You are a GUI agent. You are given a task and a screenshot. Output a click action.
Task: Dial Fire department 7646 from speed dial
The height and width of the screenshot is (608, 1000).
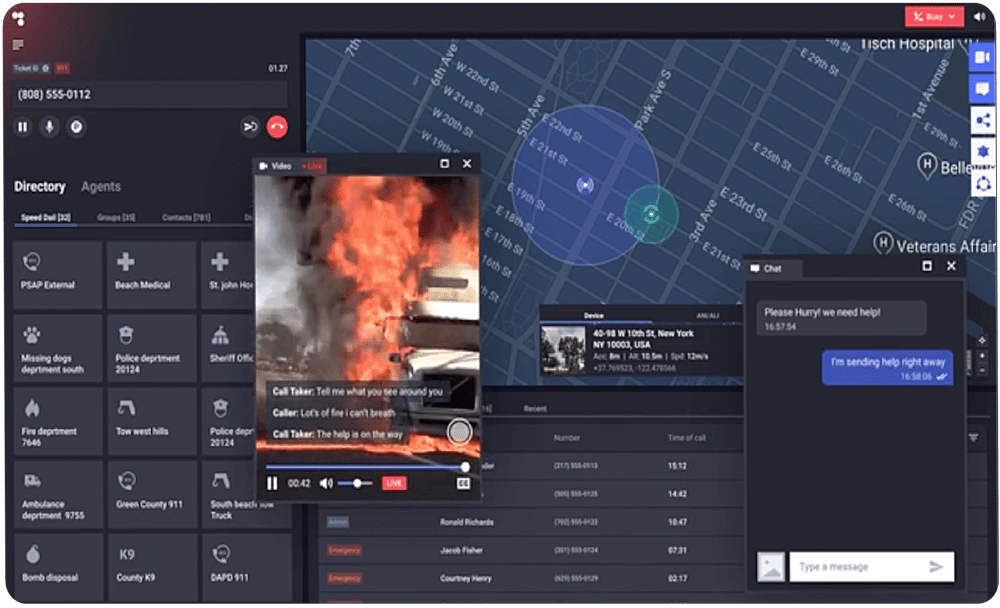coord(59,421)
